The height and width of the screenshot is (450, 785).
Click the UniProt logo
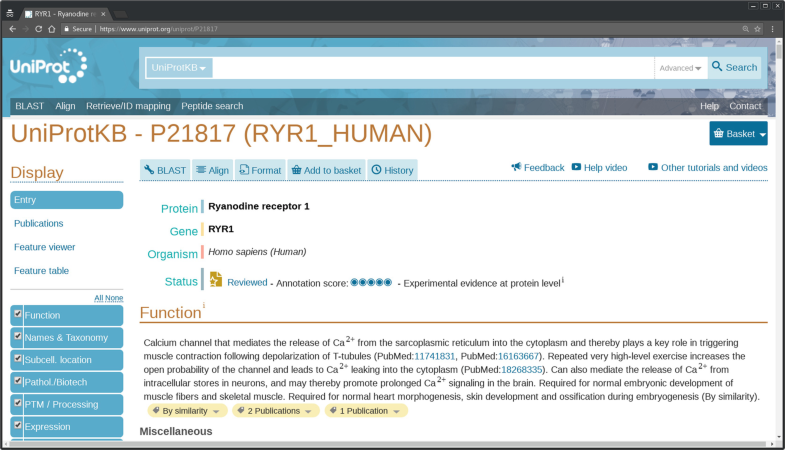(48, 67)
